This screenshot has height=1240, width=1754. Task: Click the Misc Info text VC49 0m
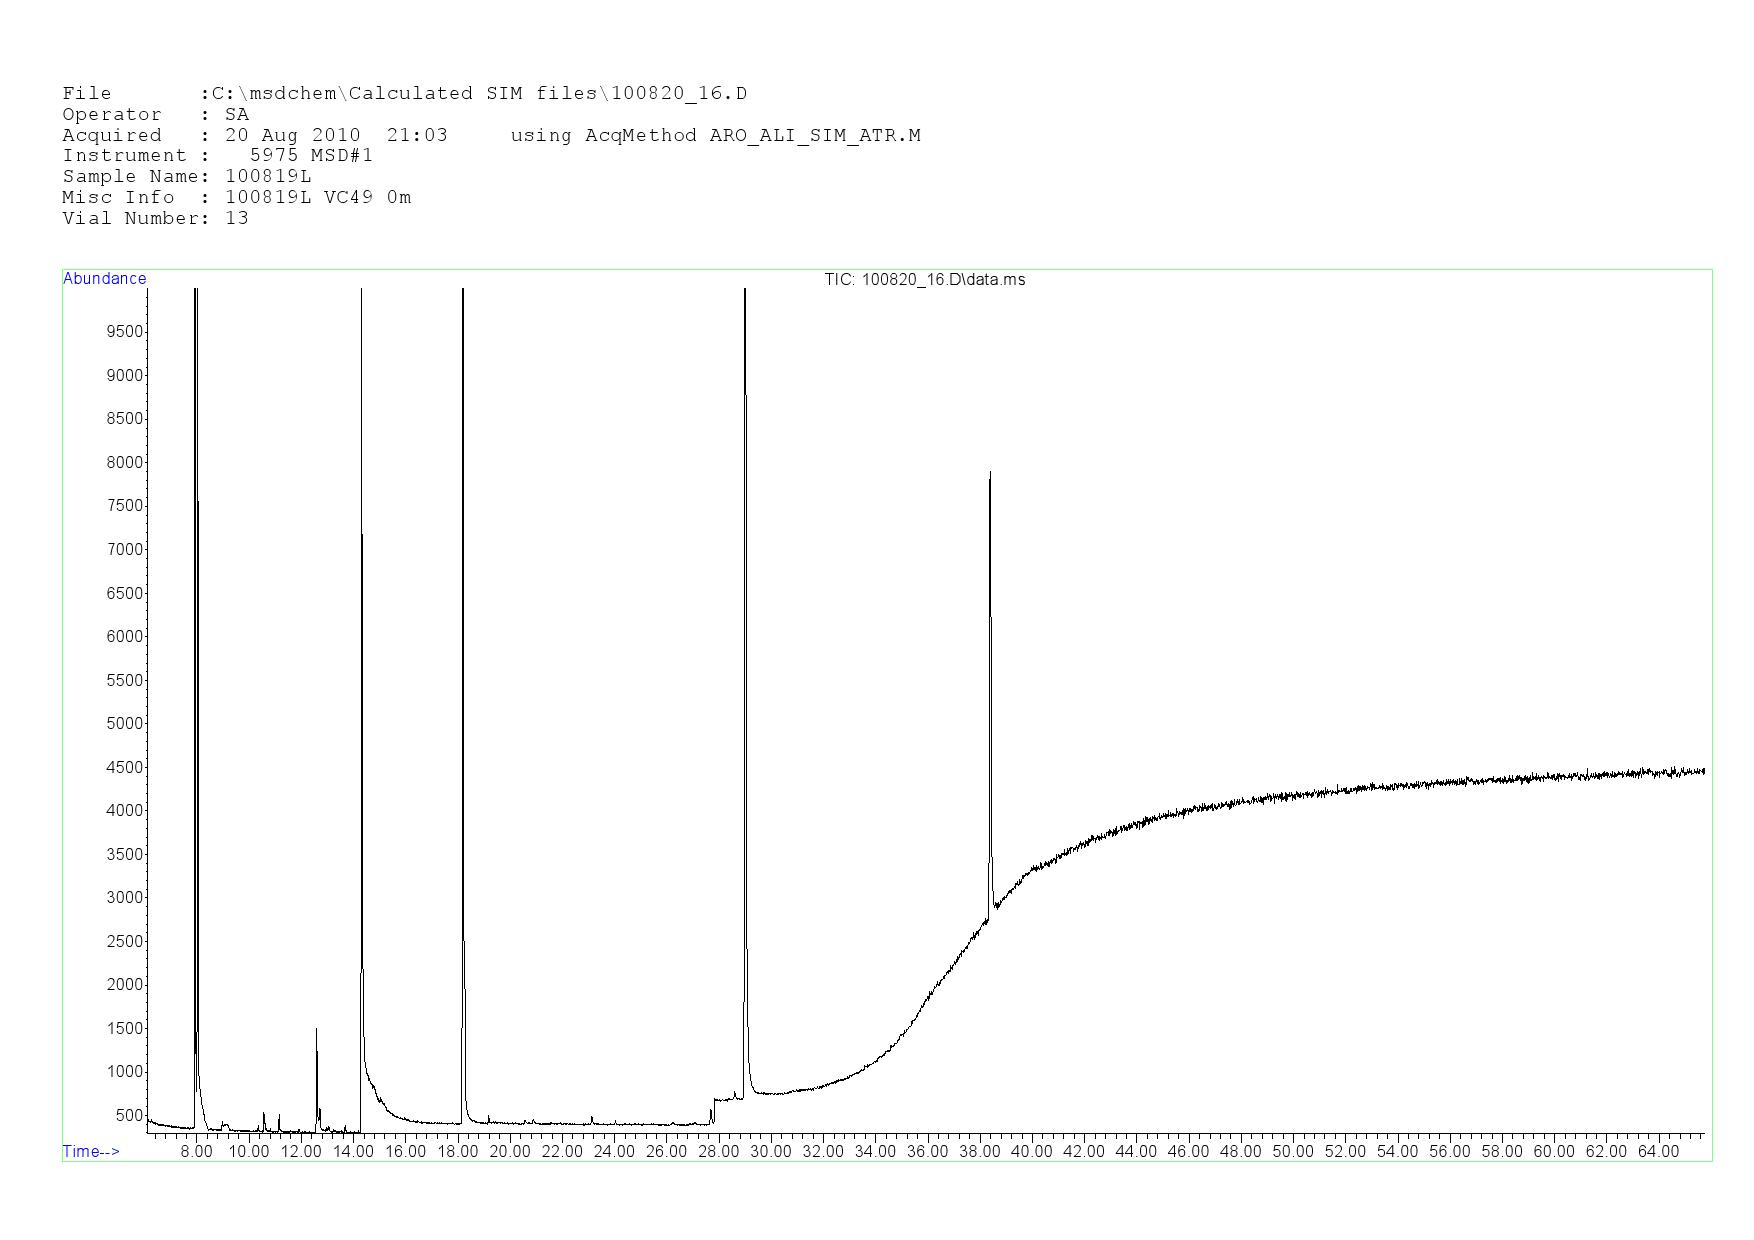pyautogui.click(x=367, y=198)
